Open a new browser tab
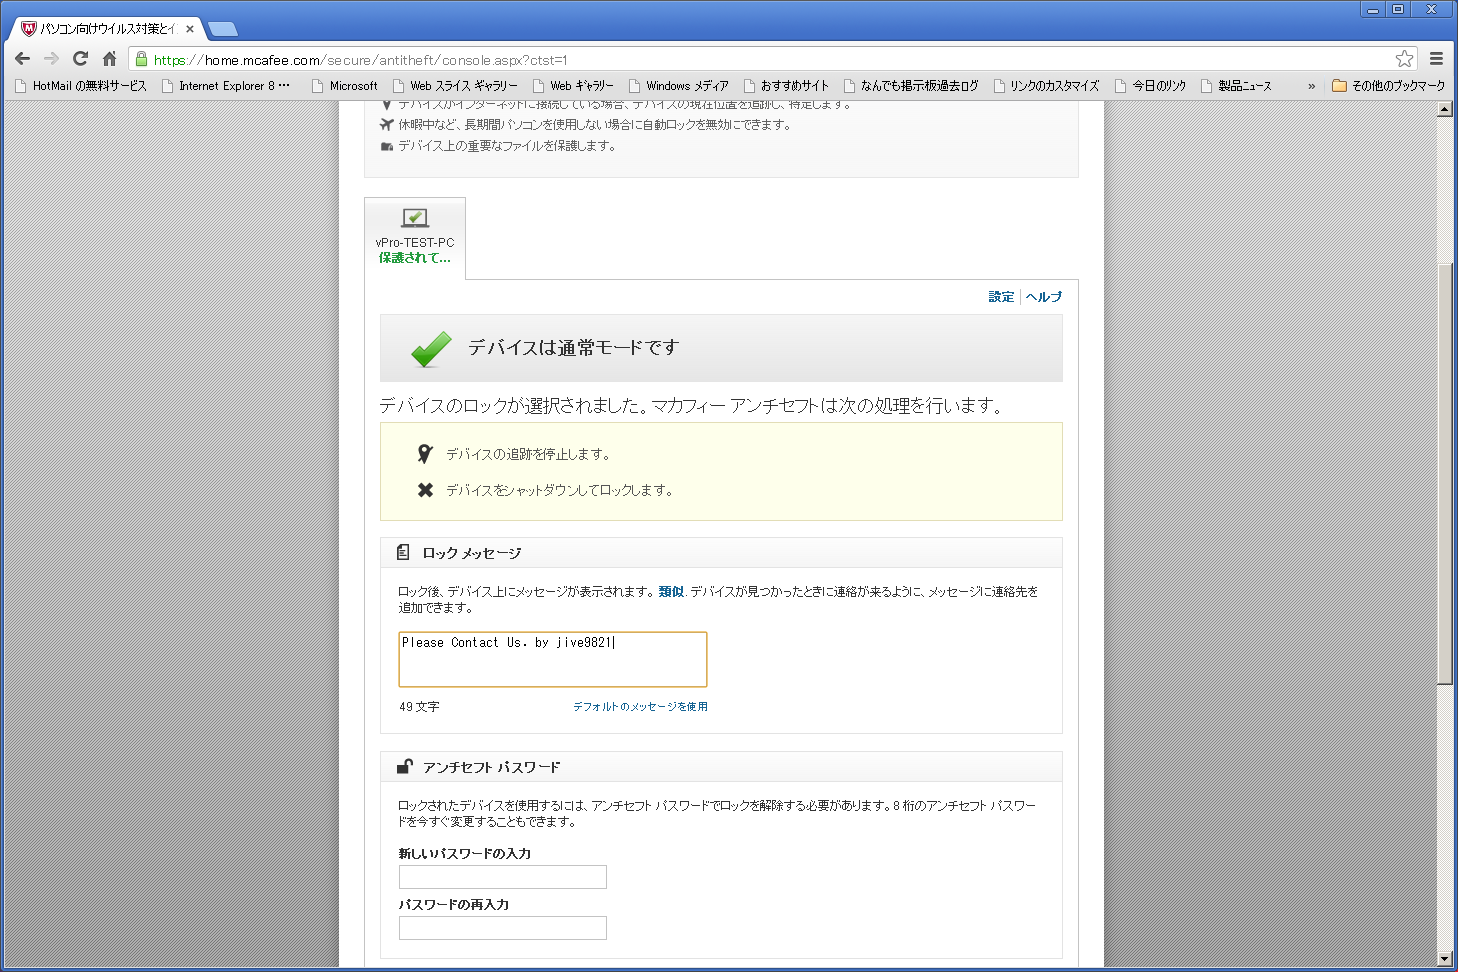The height and width of the screenshot is (972, 1458). coord(222,29)
